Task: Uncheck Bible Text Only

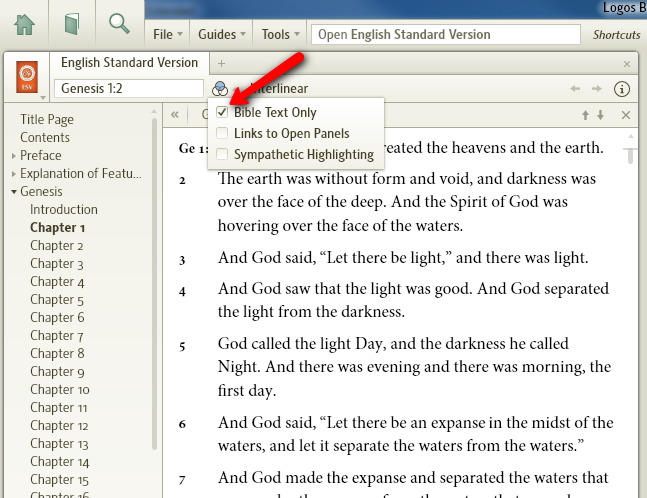Action: pyautogui.click(x=222, y=112)
